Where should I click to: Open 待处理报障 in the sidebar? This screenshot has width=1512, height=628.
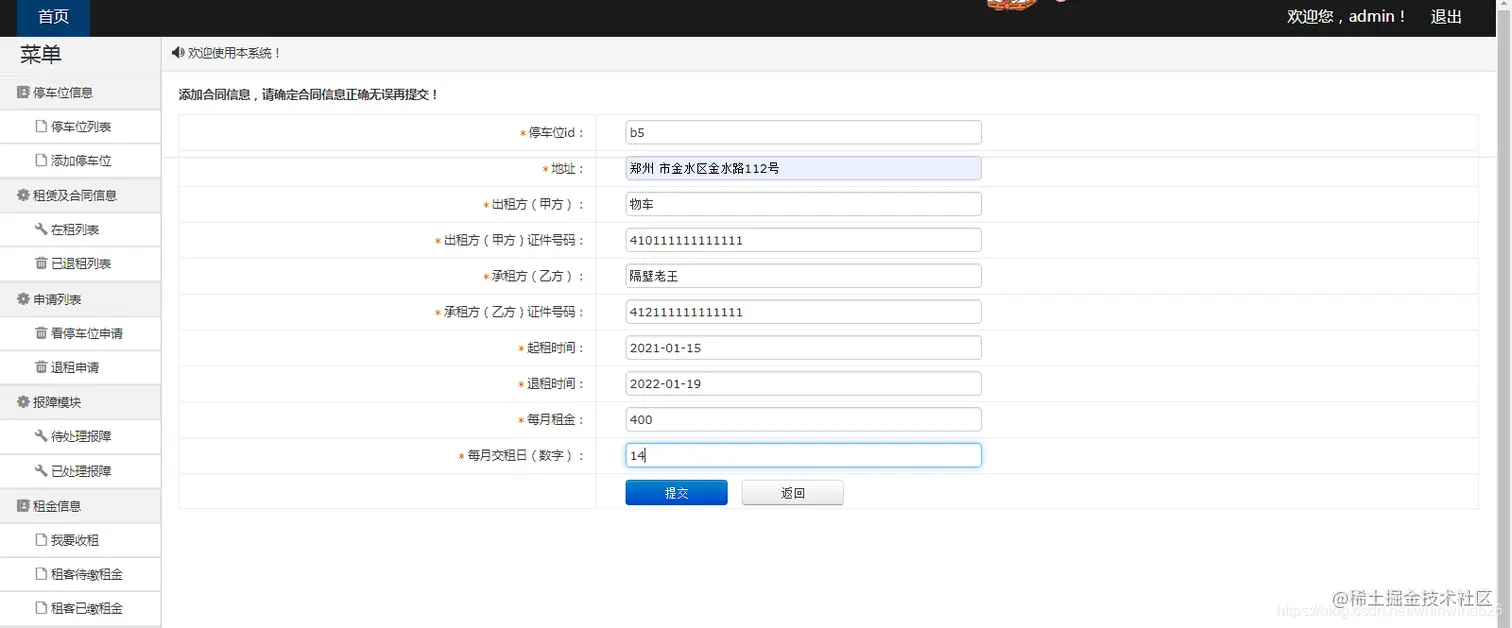(x=80, y=437)
